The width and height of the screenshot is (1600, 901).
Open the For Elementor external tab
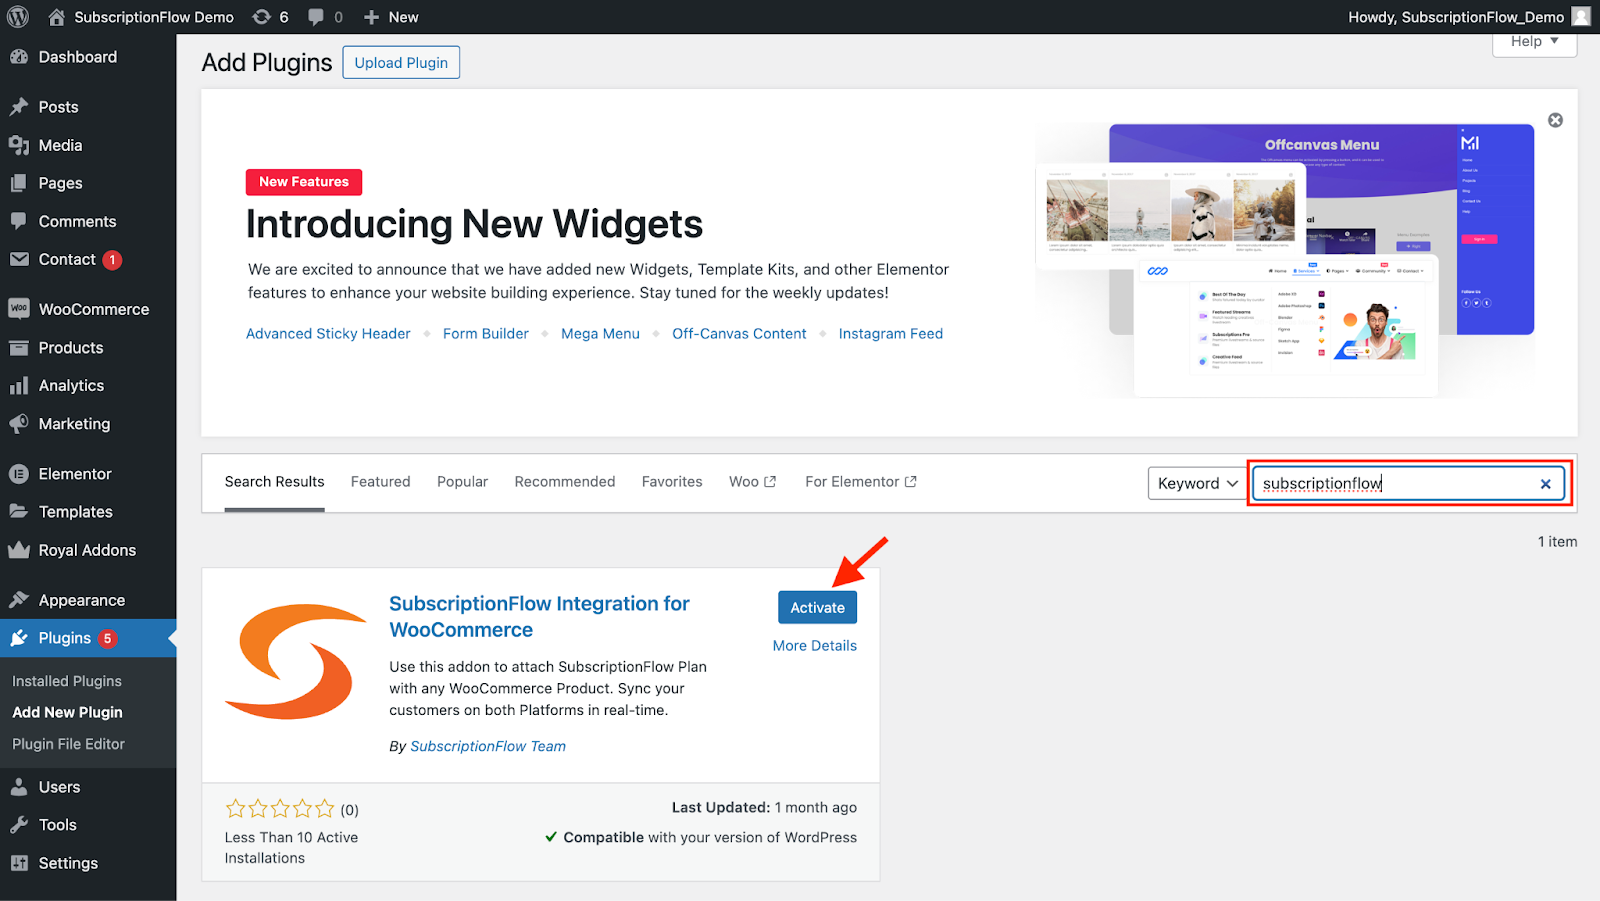[861, 482]
